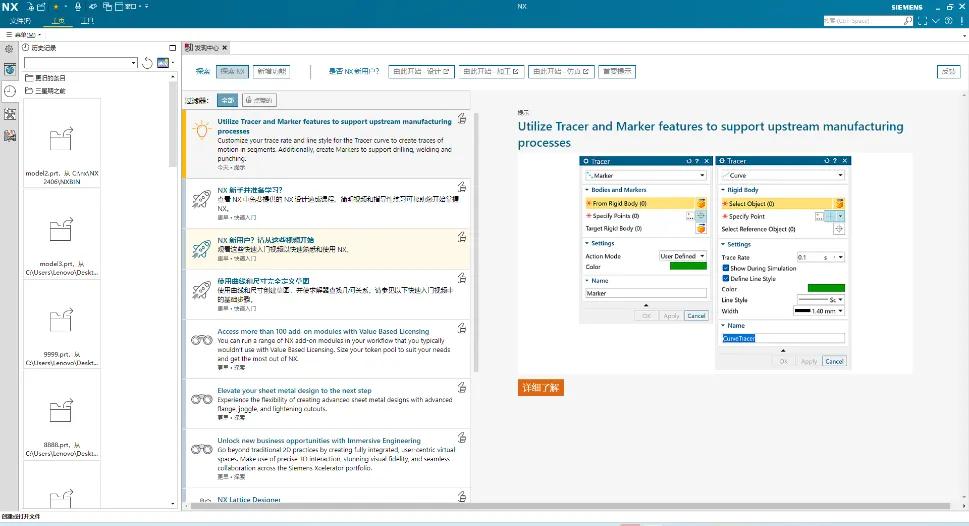969x526 pixels.
Task: Click the magnifier icon in command search box
Action: [x=908, y=21]
